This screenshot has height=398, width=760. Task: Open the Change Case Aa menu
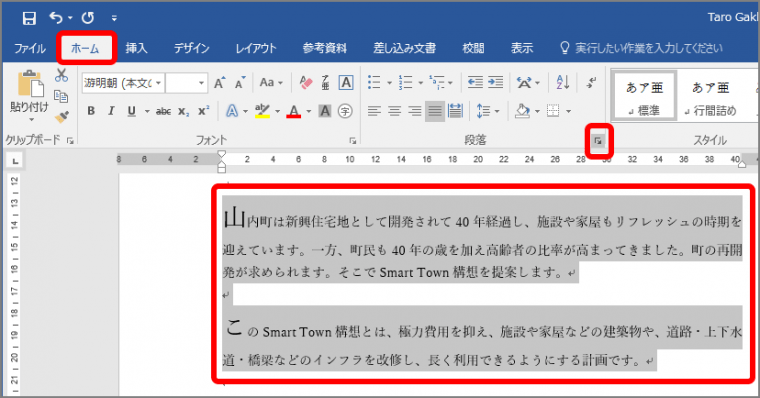point(271,83)
